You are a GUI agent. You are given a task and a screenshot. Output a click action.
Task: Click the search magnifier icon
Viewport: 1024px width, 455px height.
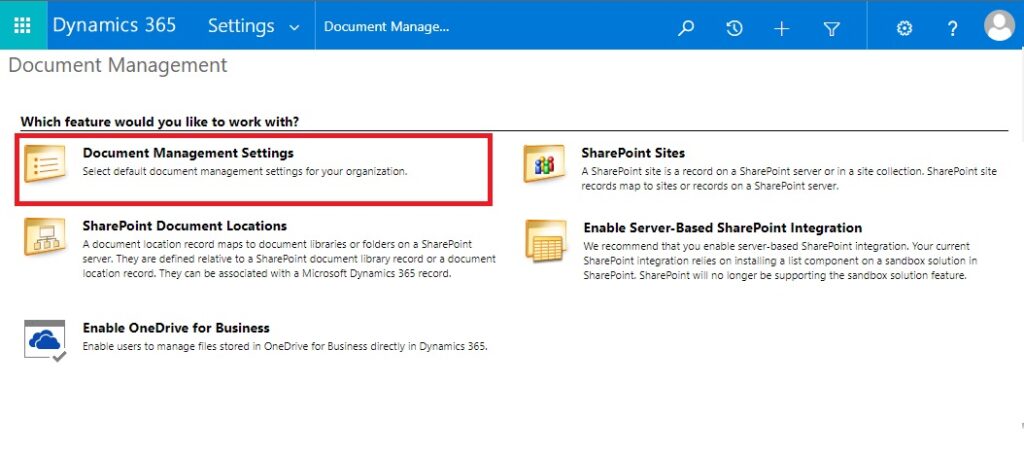coord(686,28)
